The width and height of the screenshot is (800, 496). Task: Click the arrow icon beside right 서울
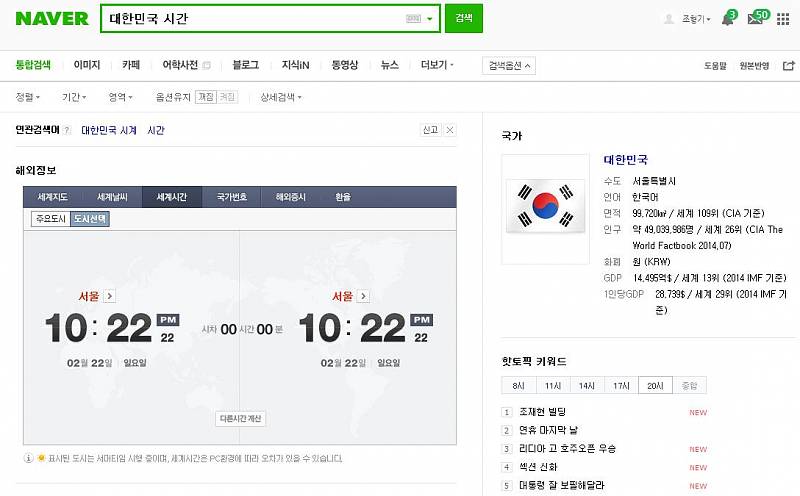[362, 296]
